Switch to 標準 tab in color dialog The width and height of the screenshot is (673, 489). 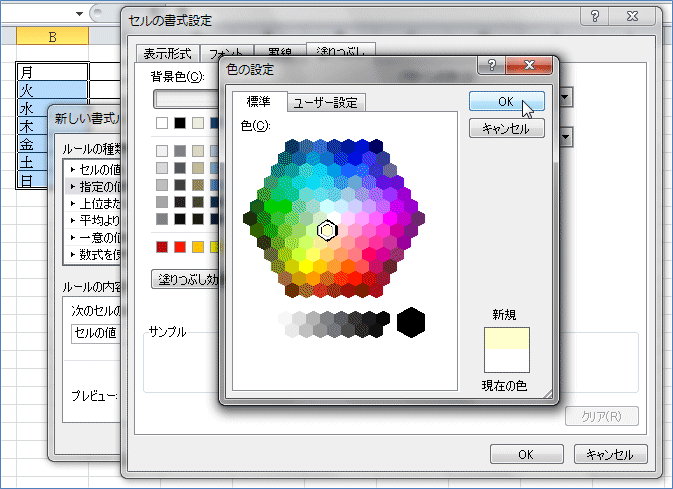(x=259, y=101)
